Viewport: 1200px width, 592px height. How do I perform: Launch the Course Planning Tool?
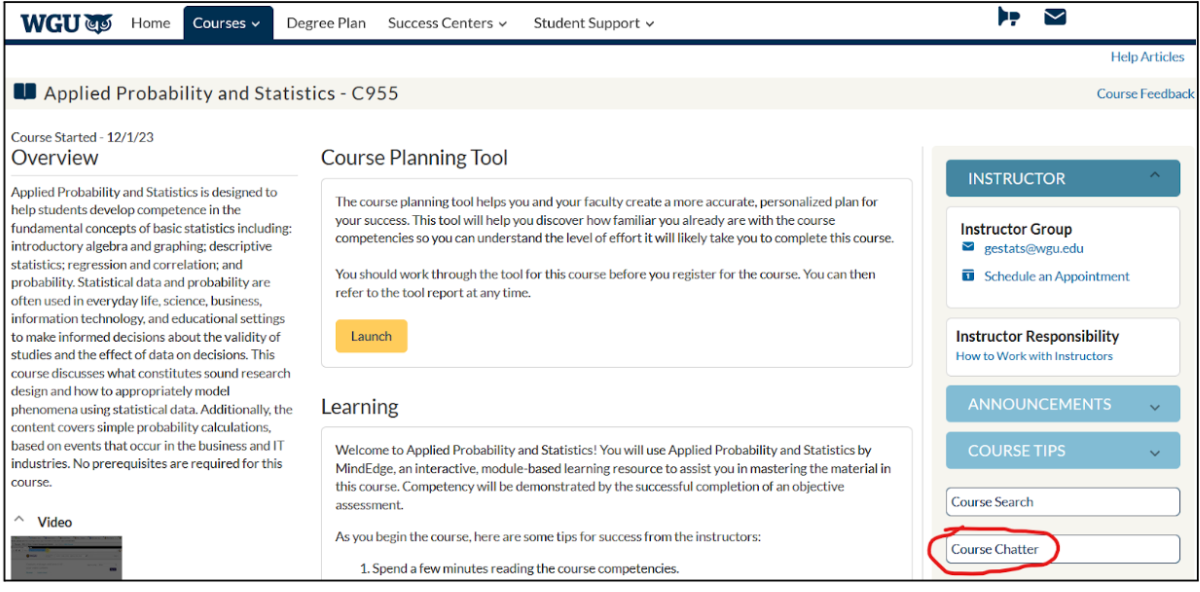tap(371, 336)
